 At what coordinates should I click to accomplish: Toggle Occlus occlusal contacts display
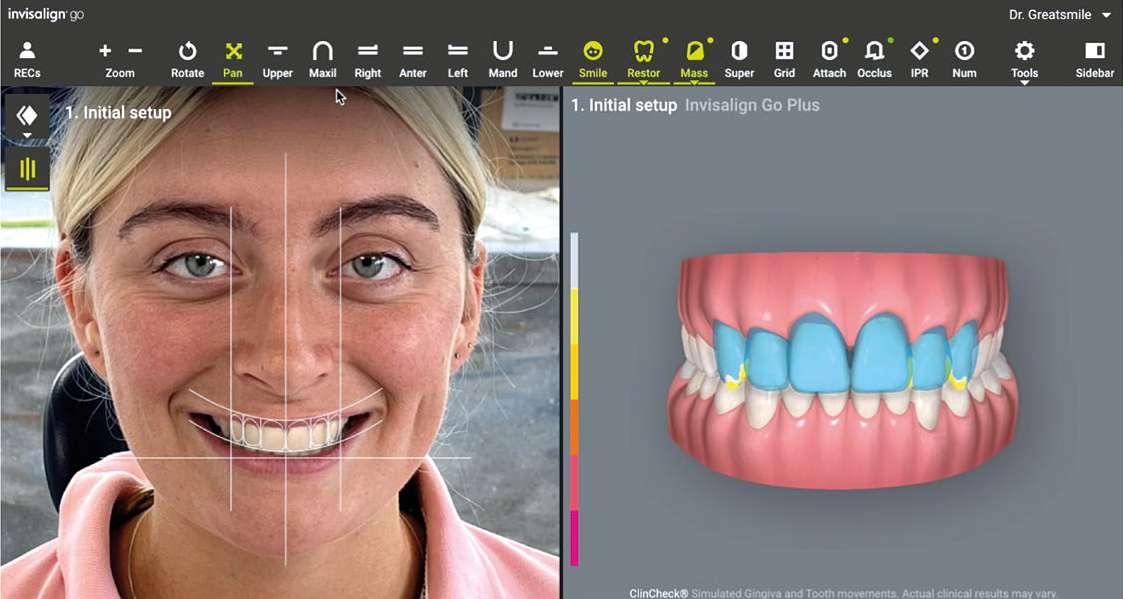tap(874, 59)
